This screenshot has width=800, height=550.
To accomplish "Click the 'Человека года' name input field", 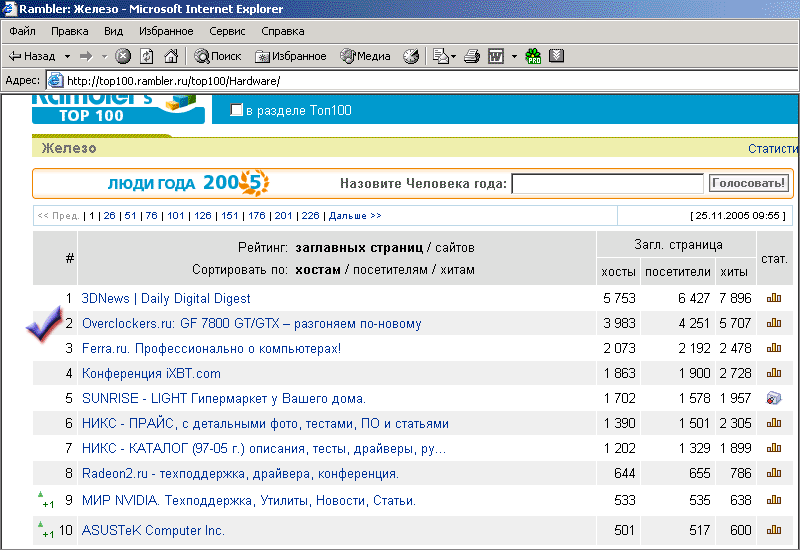I will (607, 184).
